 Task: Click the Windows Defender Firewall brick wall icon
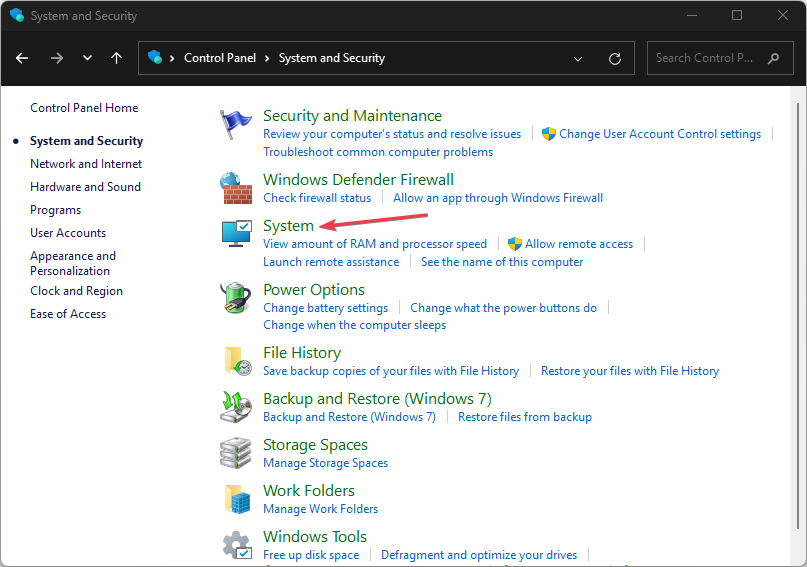click(236, 188)
